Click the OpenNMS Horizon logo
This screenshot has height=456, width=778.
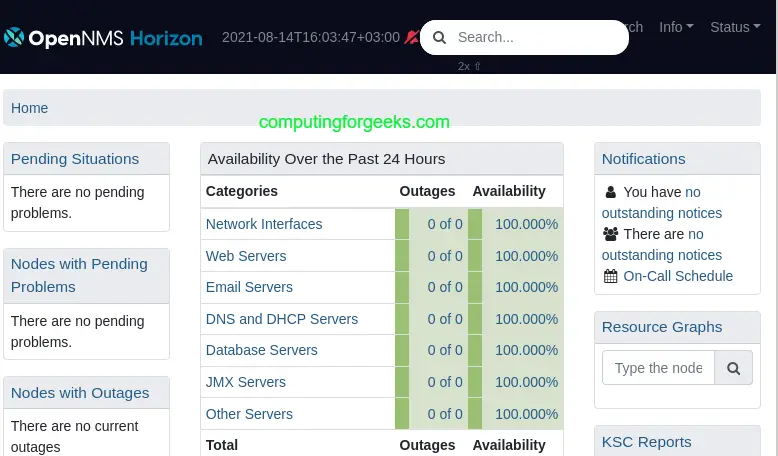coord(103,38)
